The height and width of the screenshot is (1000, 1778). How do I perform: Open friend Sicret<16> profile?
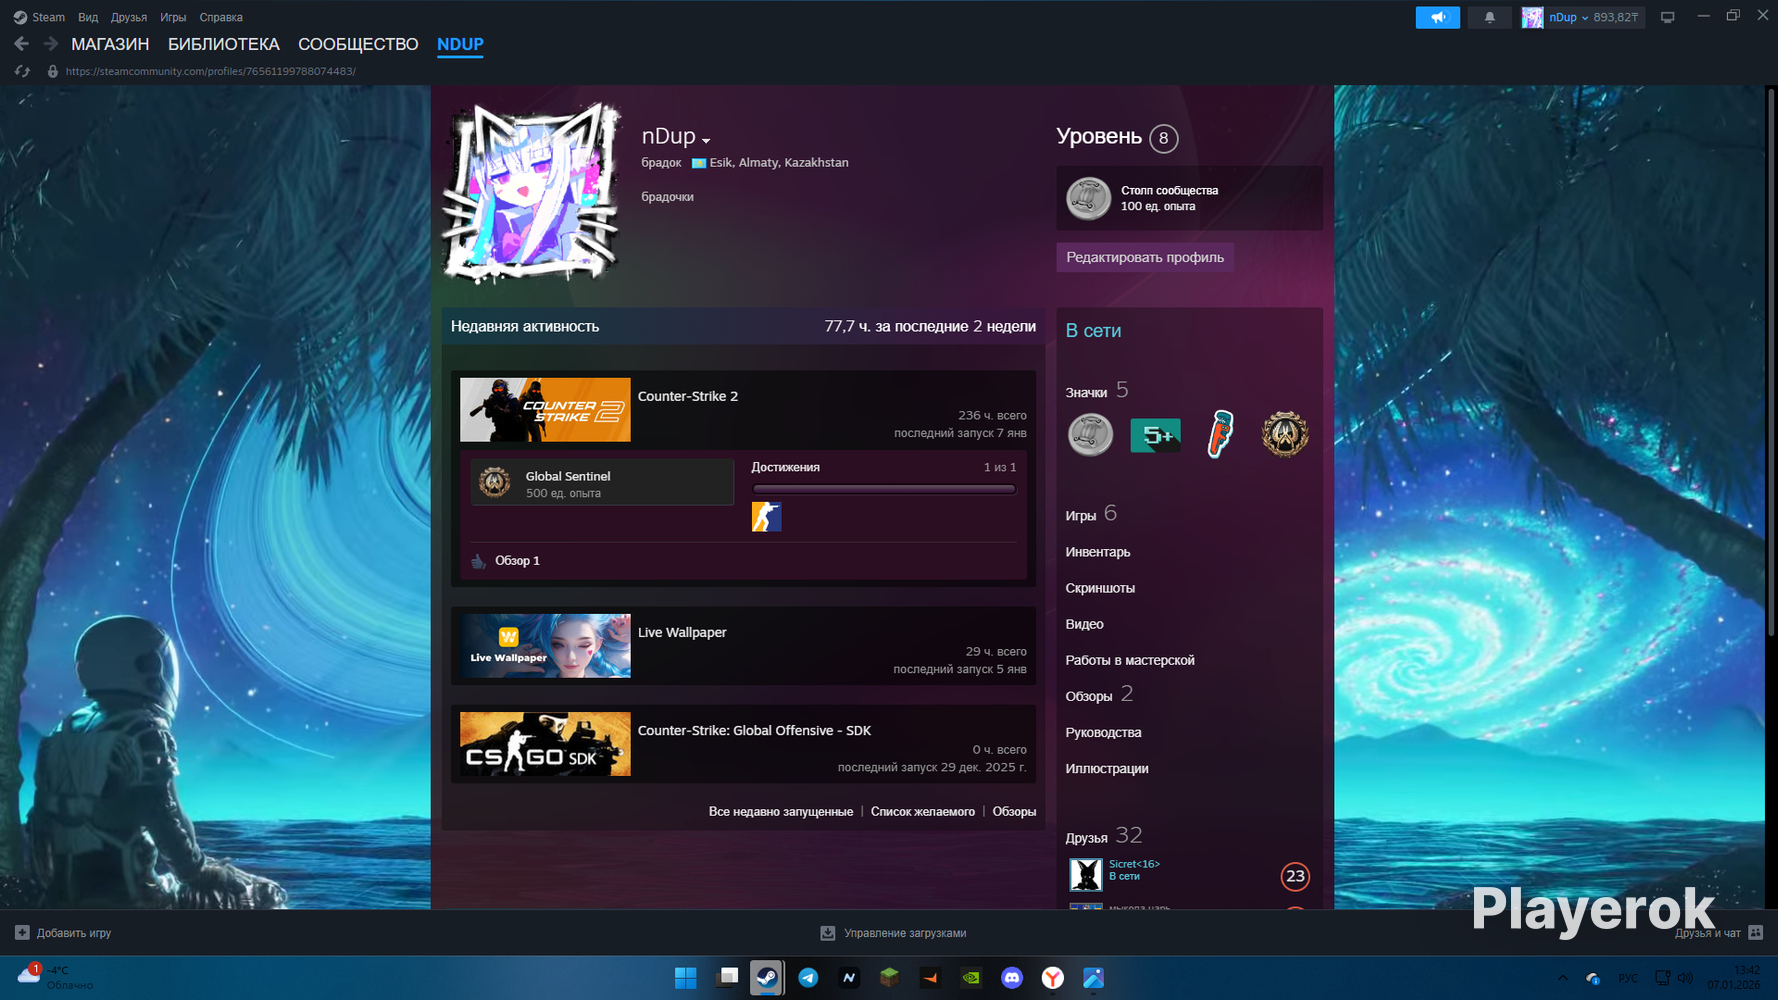pyautogui.click(x=1134, y=864)
